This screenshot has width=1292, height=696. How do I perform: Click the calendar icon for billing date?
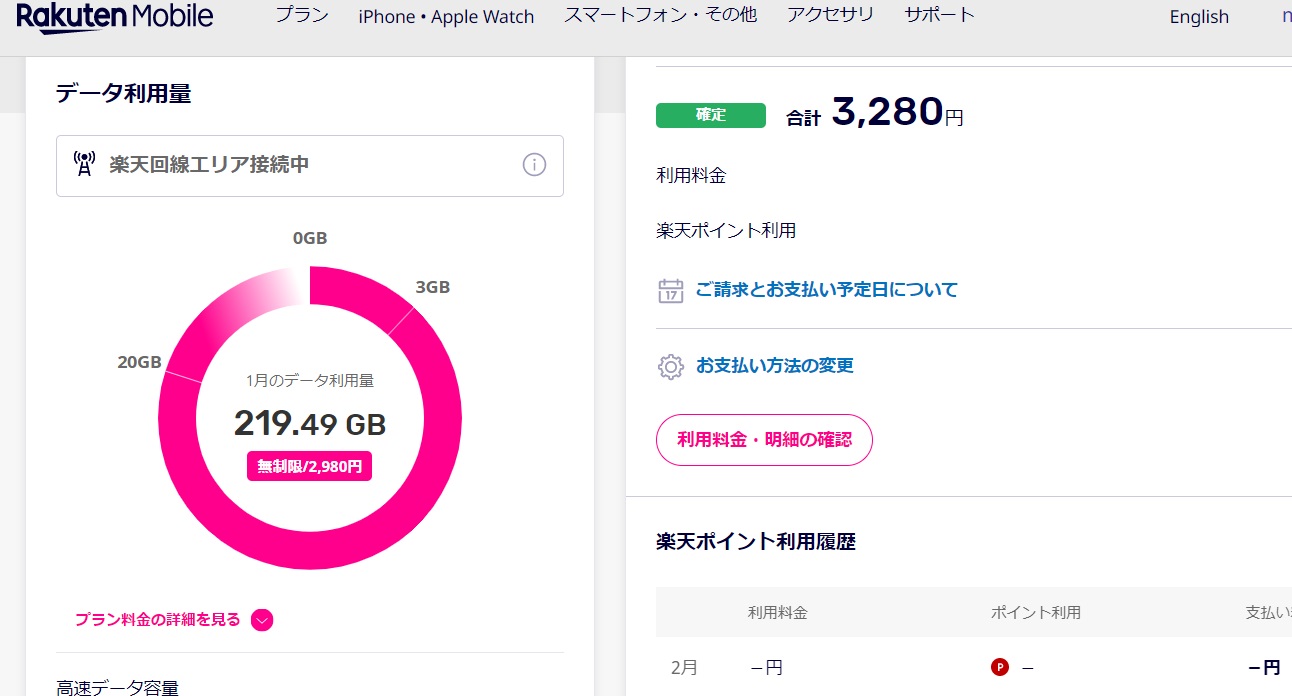tap(670, 290)
